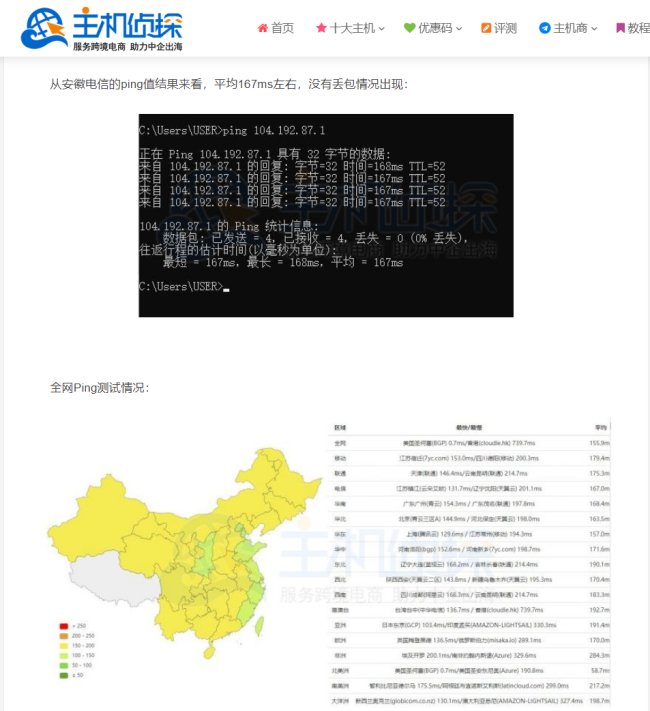Click the 175.3ms average table cell
The image size is (650, 711).
coord(599,473)
